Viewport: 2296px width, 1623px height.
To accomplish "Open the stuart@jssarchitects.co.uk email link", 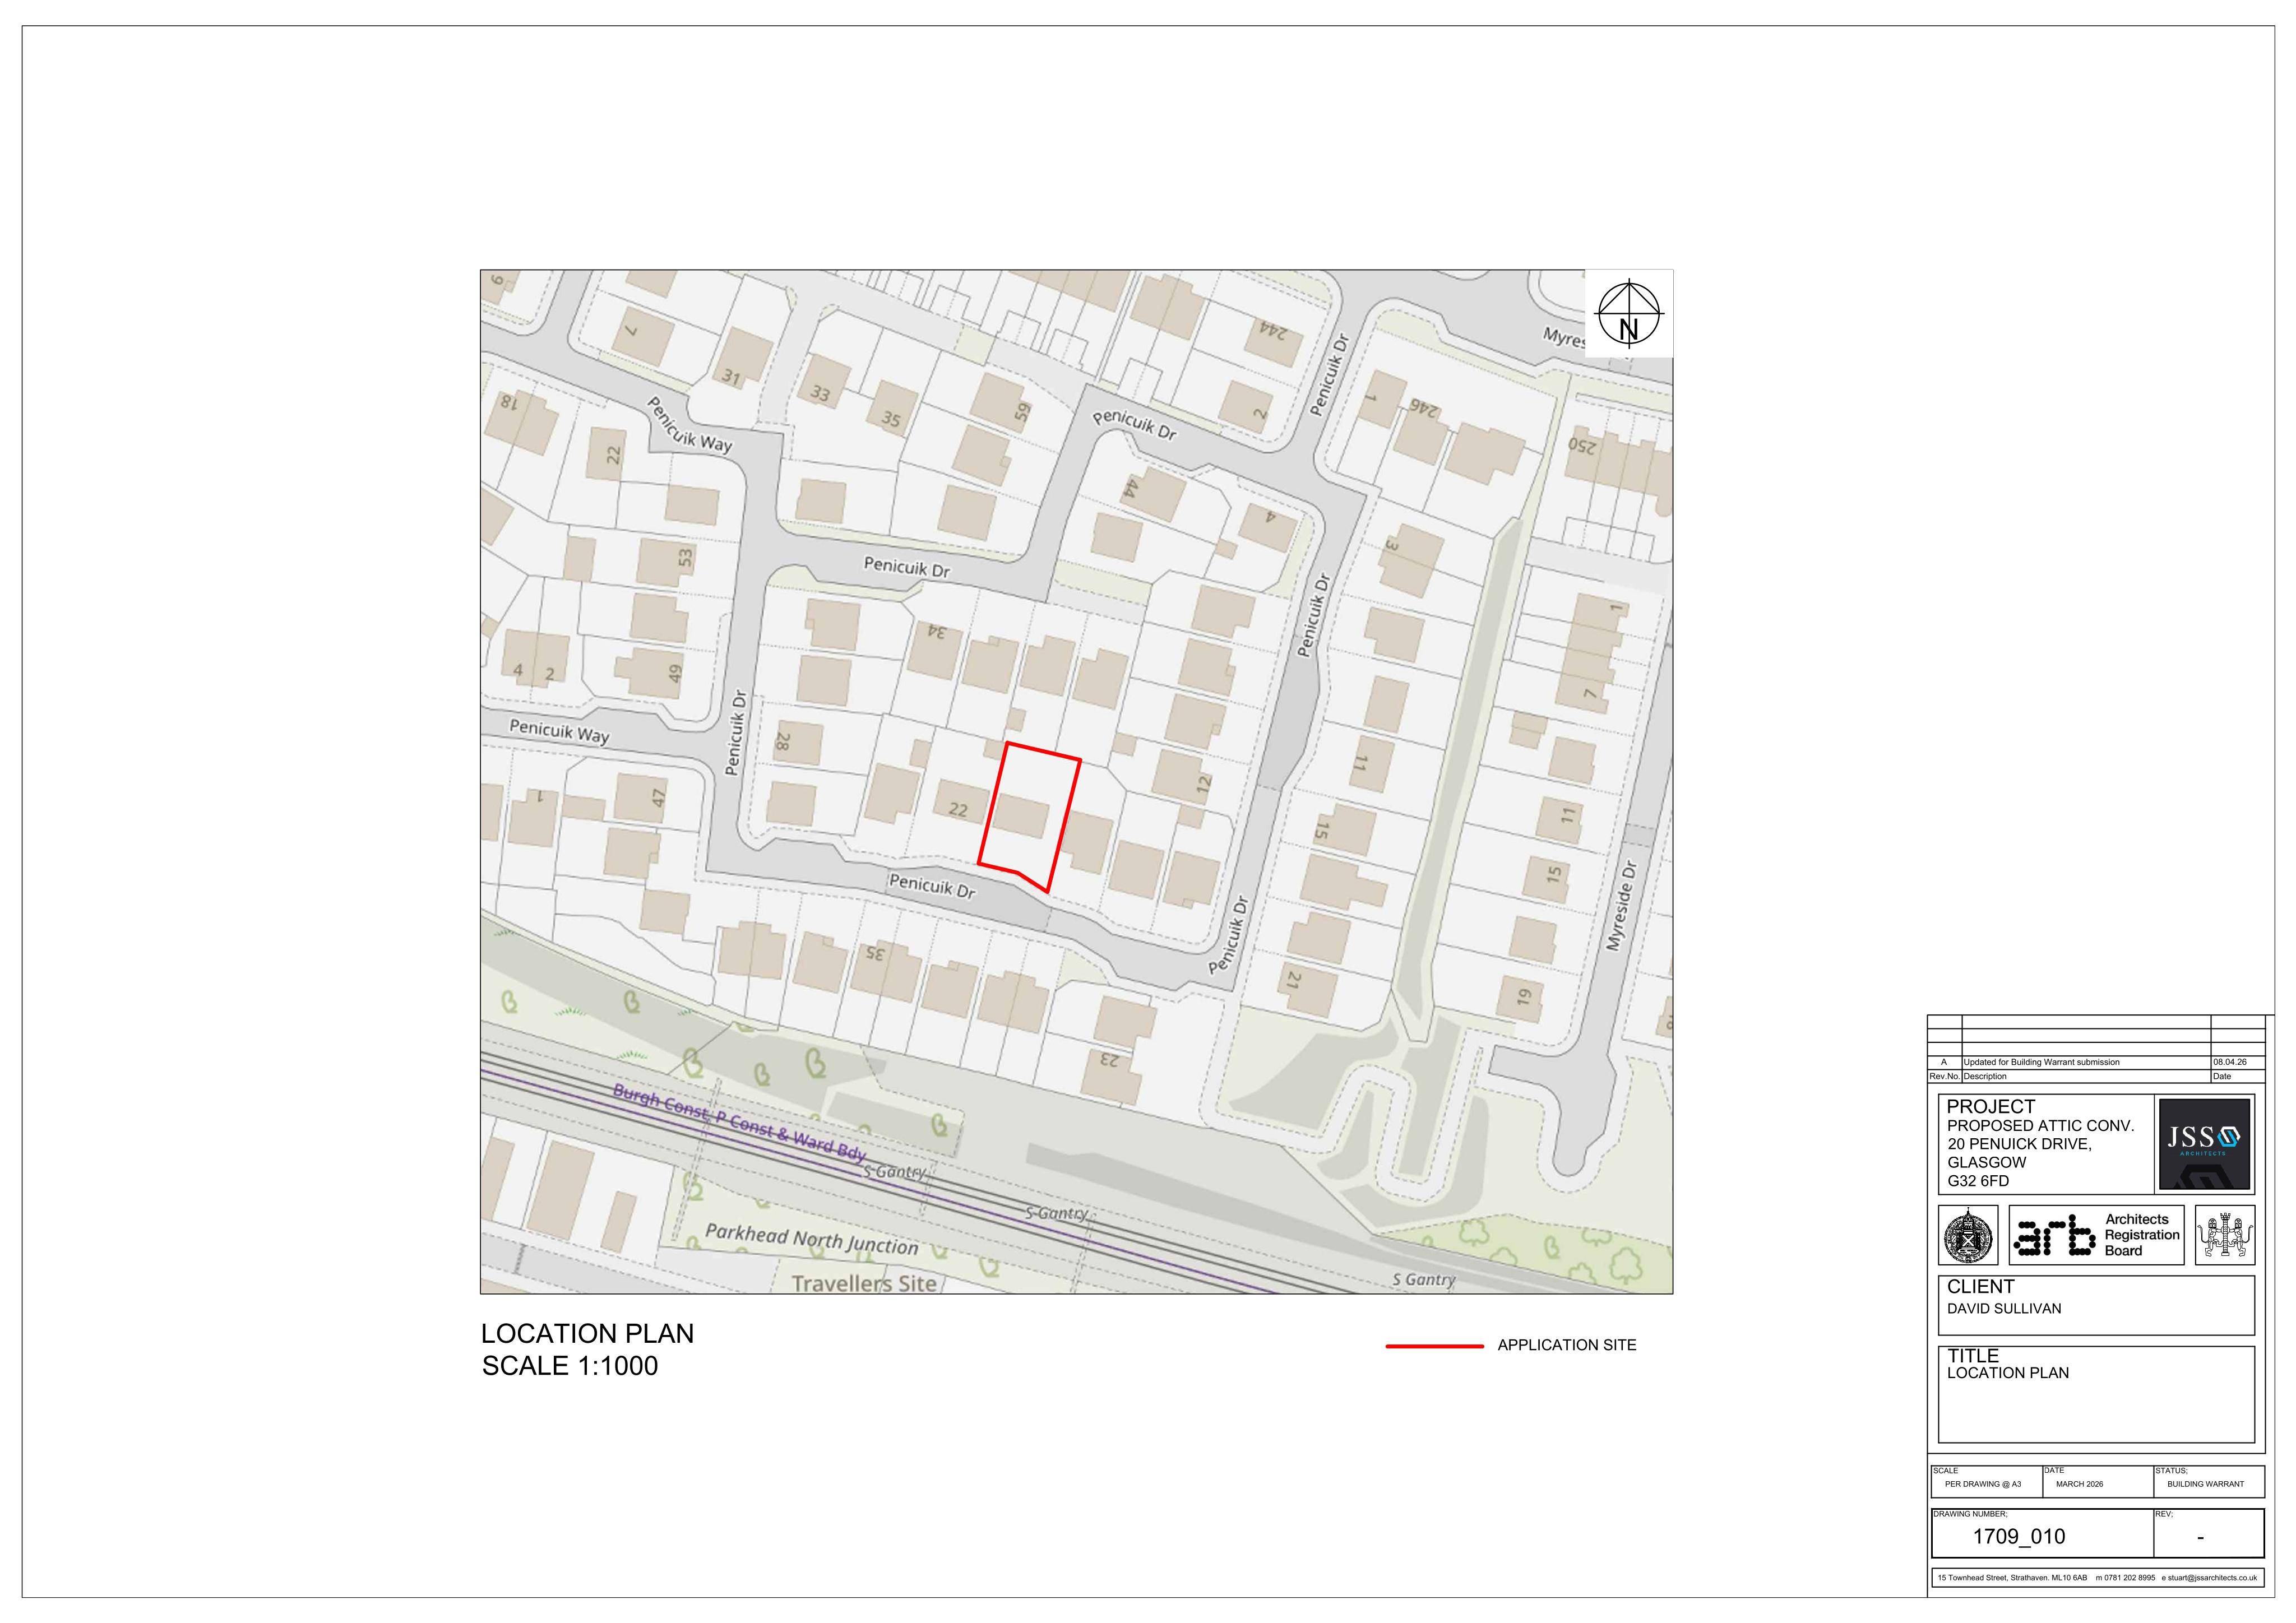I will 2212,1578.
